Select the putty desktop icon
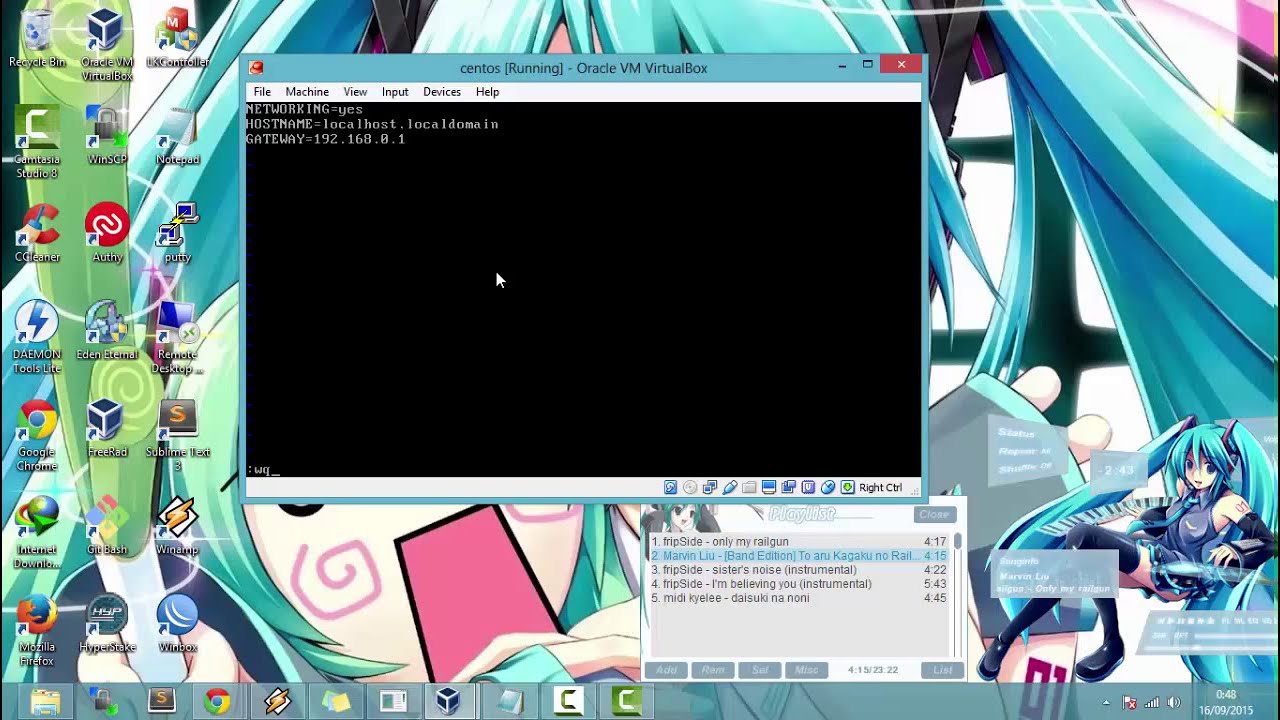 pyautogui.click(x=177, y=235)
